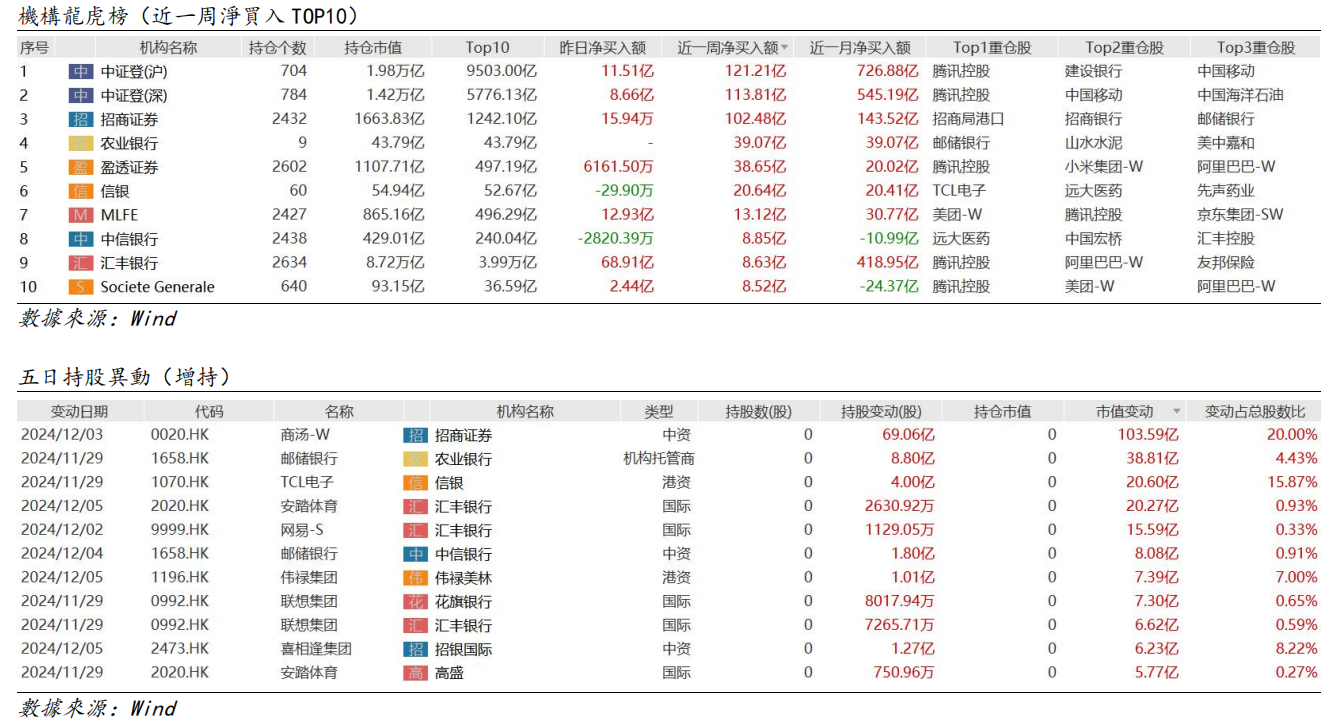Click the 友邦保险 stock name

1226,263
